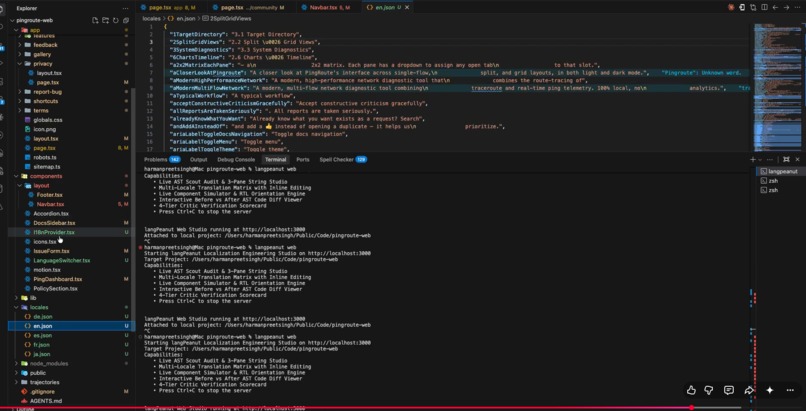This screenshot has width=806, height=411.
Task: Open Explorer's more actions ellipsis
Action: coord(125,8)
